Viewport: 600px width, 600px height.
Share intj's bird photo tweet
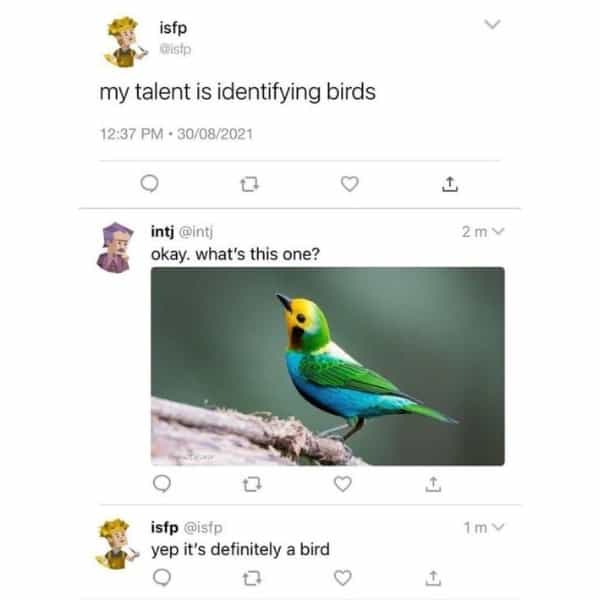[x=433, y=484]
